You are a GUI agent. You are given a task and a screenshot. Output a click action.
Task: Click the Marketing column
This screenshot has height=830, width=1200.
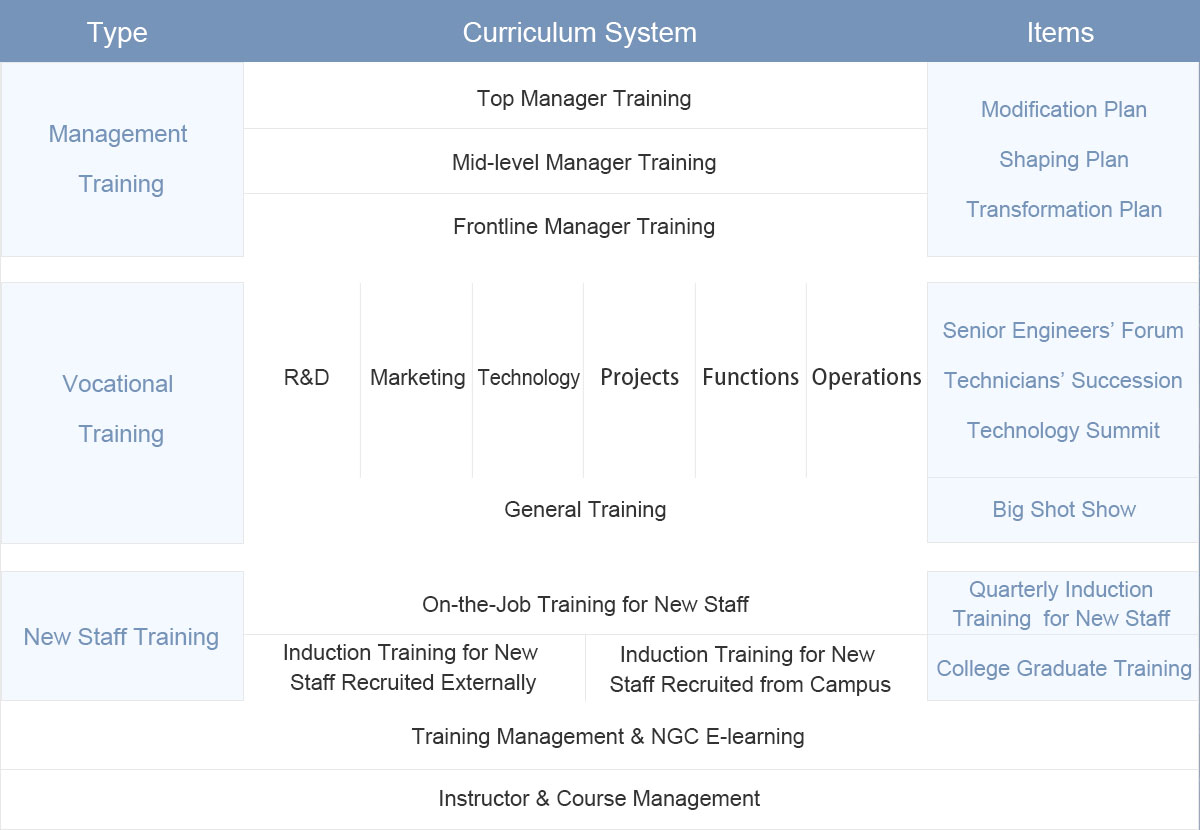coord(417,378)
